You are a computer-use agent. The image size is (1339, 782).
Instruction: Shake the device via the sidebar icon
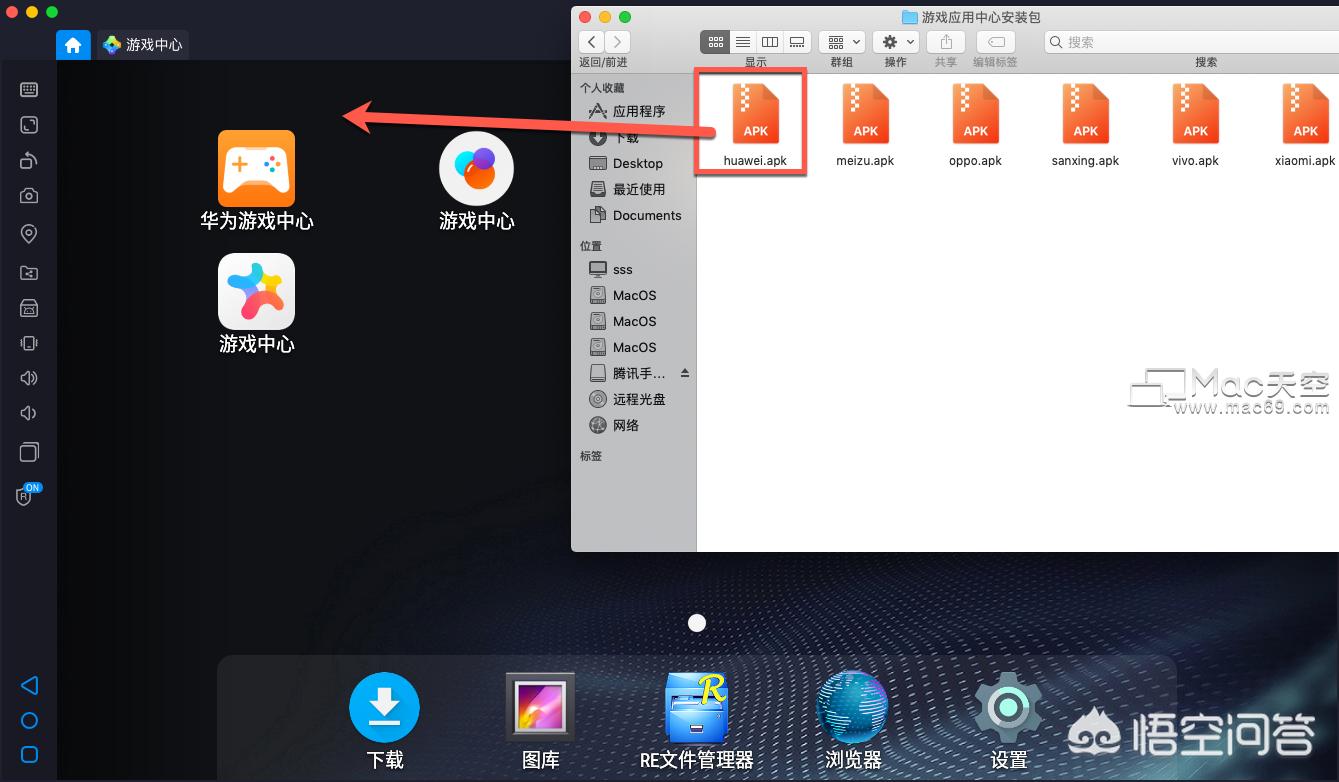[x=29, y=343]
